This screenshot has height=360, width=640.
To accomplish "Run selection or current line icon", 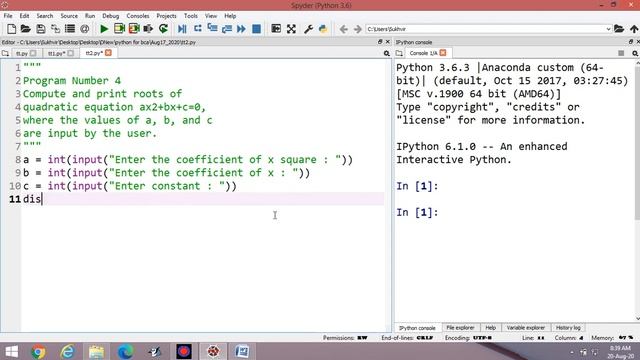I will pyautogui.click(x=148, y=29).
